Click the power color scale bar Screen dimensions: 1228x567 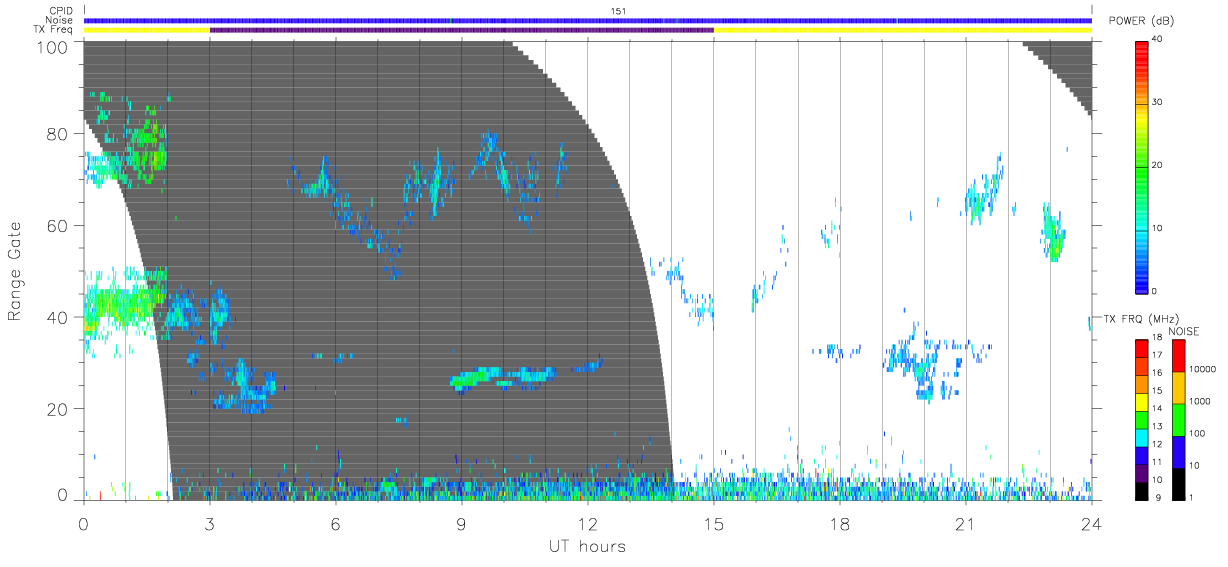click(1142, 166)
